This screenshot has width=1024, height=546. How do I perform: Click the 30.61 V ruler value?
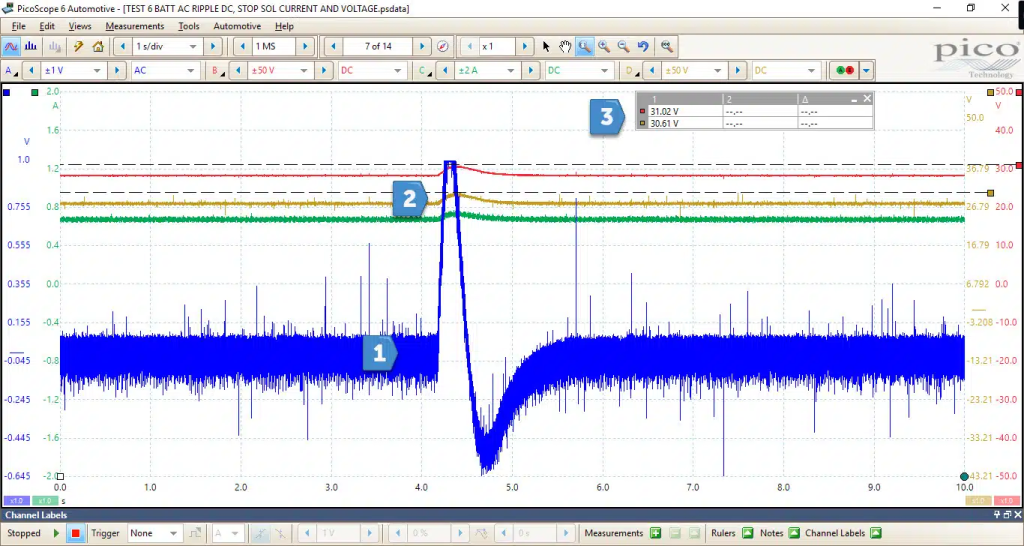[x=664, y=123]
